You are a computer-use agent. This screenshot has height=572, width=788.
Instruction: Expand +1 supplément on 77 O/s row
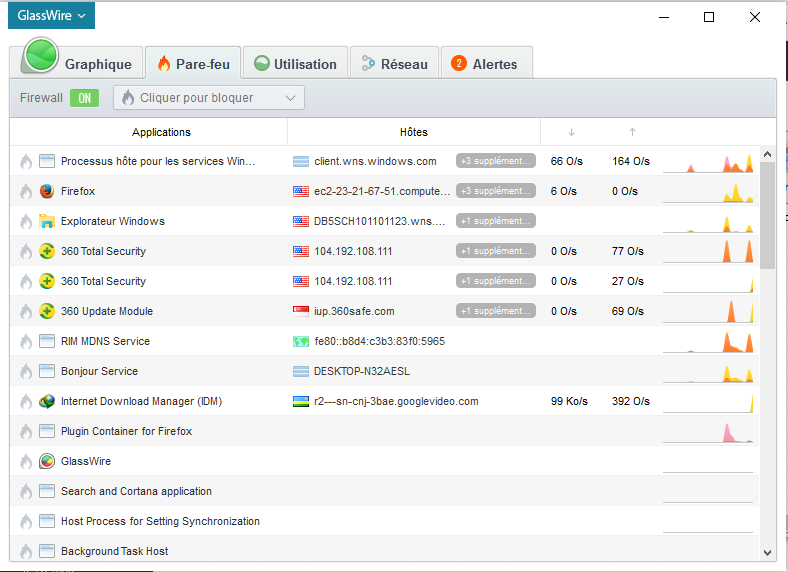[x=496, y=251]
